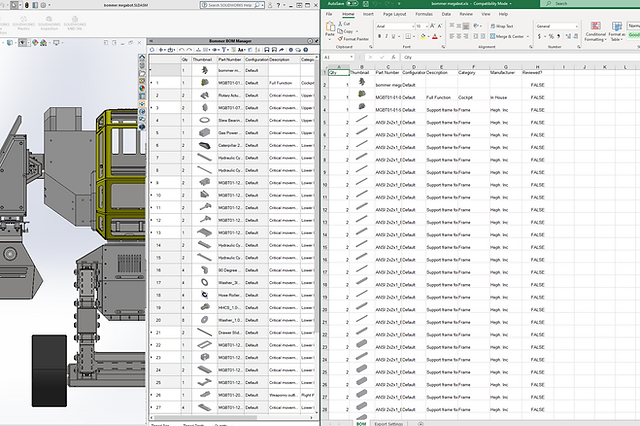This screenshot has height=426, width=640.
Task: Click Cut in Excel clipboard group
Action: coord(344,24)
